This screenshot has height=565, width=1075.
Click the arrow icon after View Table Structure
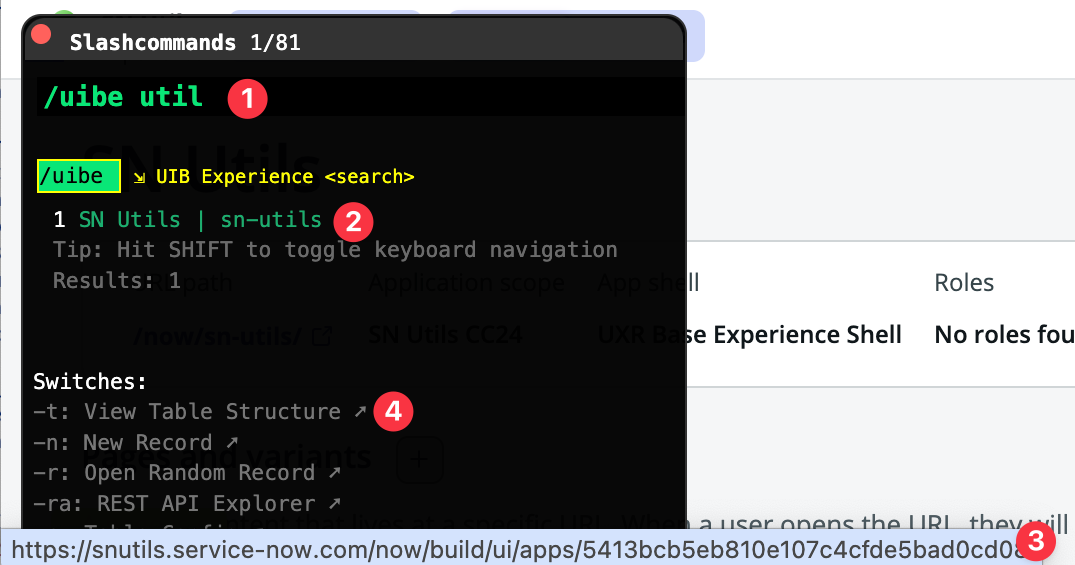[360, 411]
